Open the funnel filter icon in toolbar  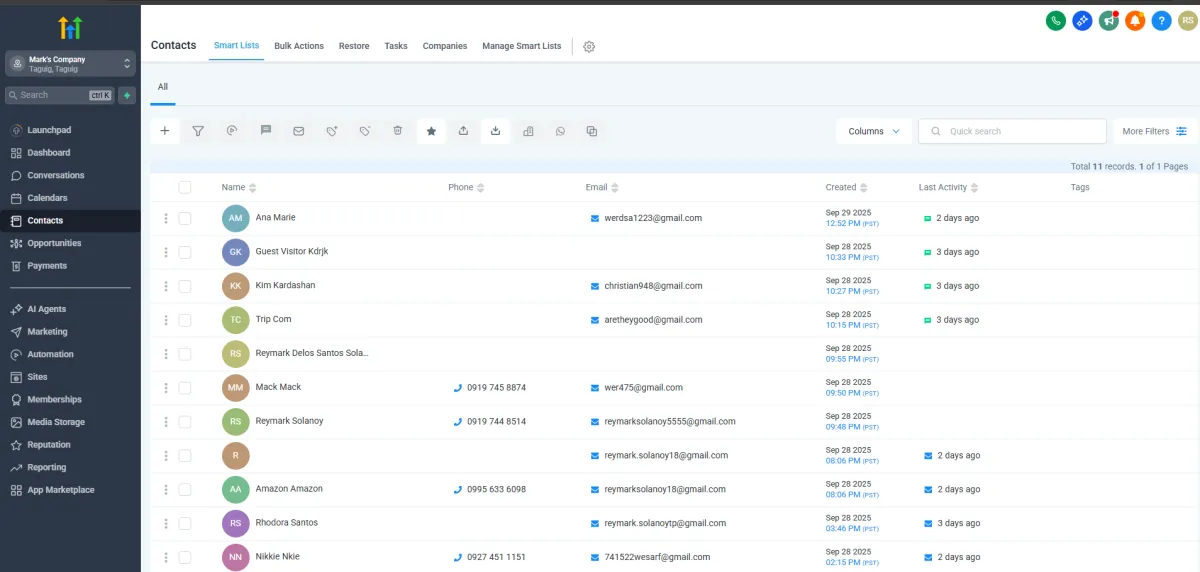198,131
